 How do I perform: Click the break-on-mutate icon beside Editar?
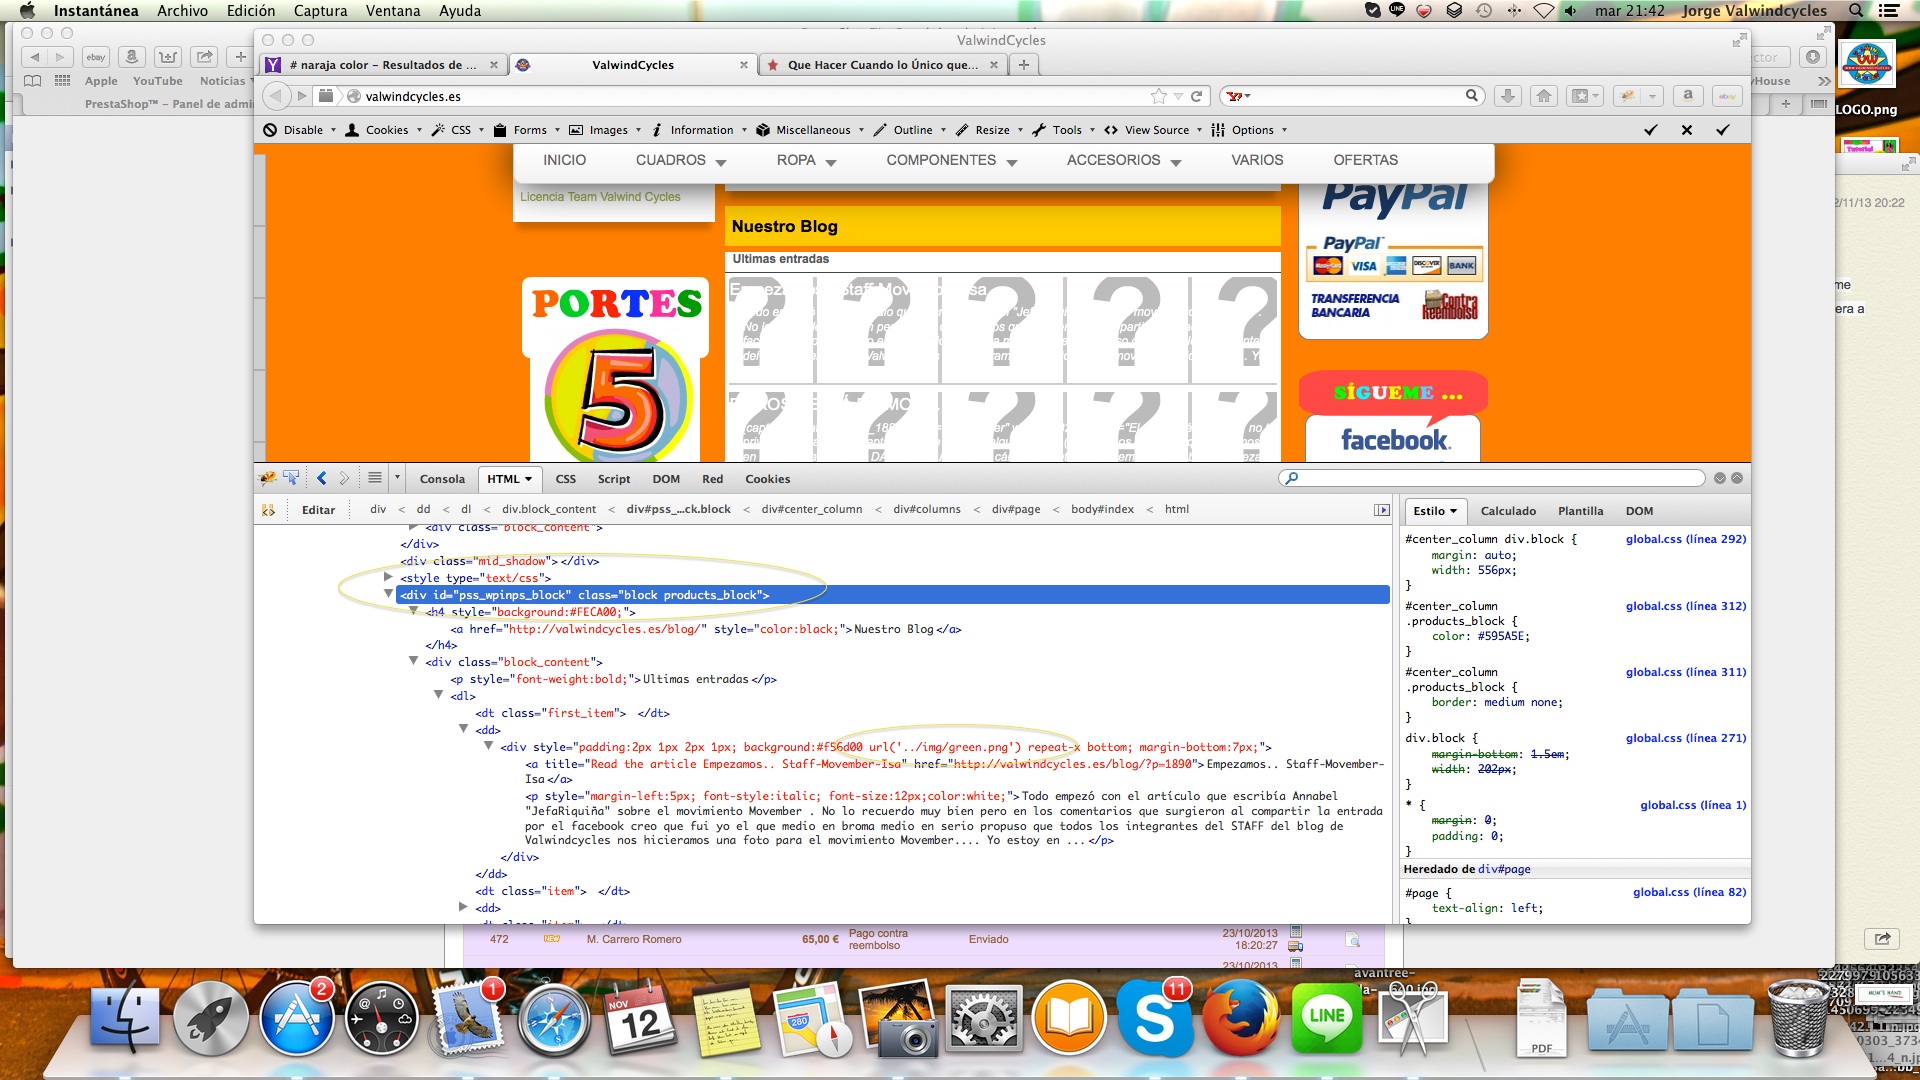pos(268,510)
